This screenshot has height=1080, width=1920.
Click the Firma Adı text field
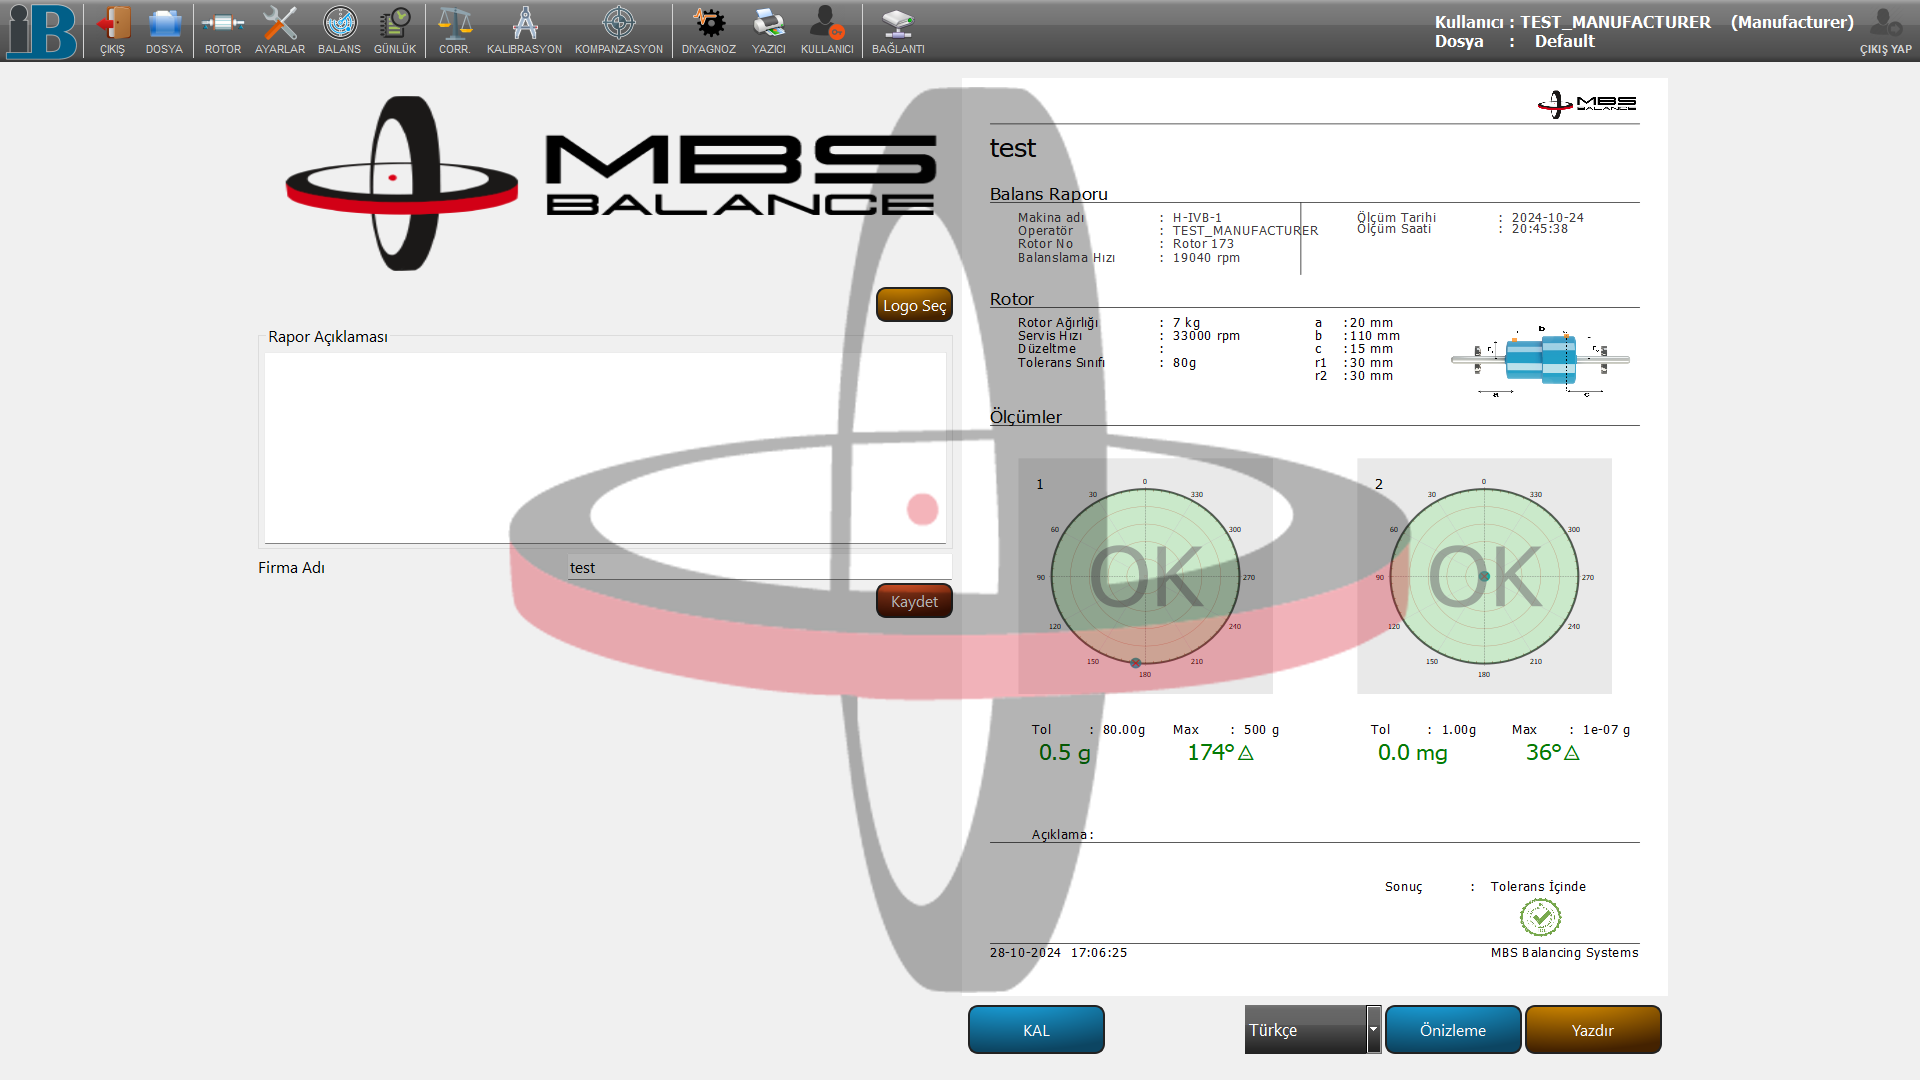pyautogui.click(x=758, y=567)
